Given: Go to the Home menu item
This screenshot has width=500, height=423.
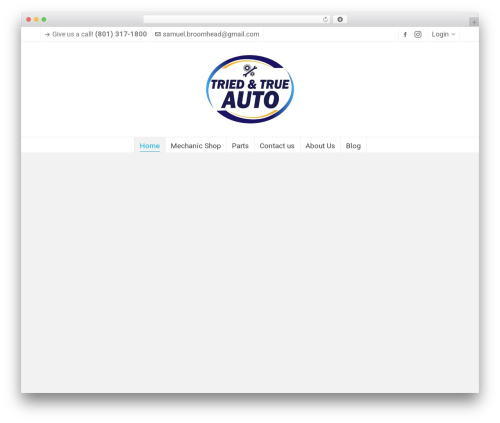Looking at the screenshot, I should pyautogui.click(x=150, y=146).
